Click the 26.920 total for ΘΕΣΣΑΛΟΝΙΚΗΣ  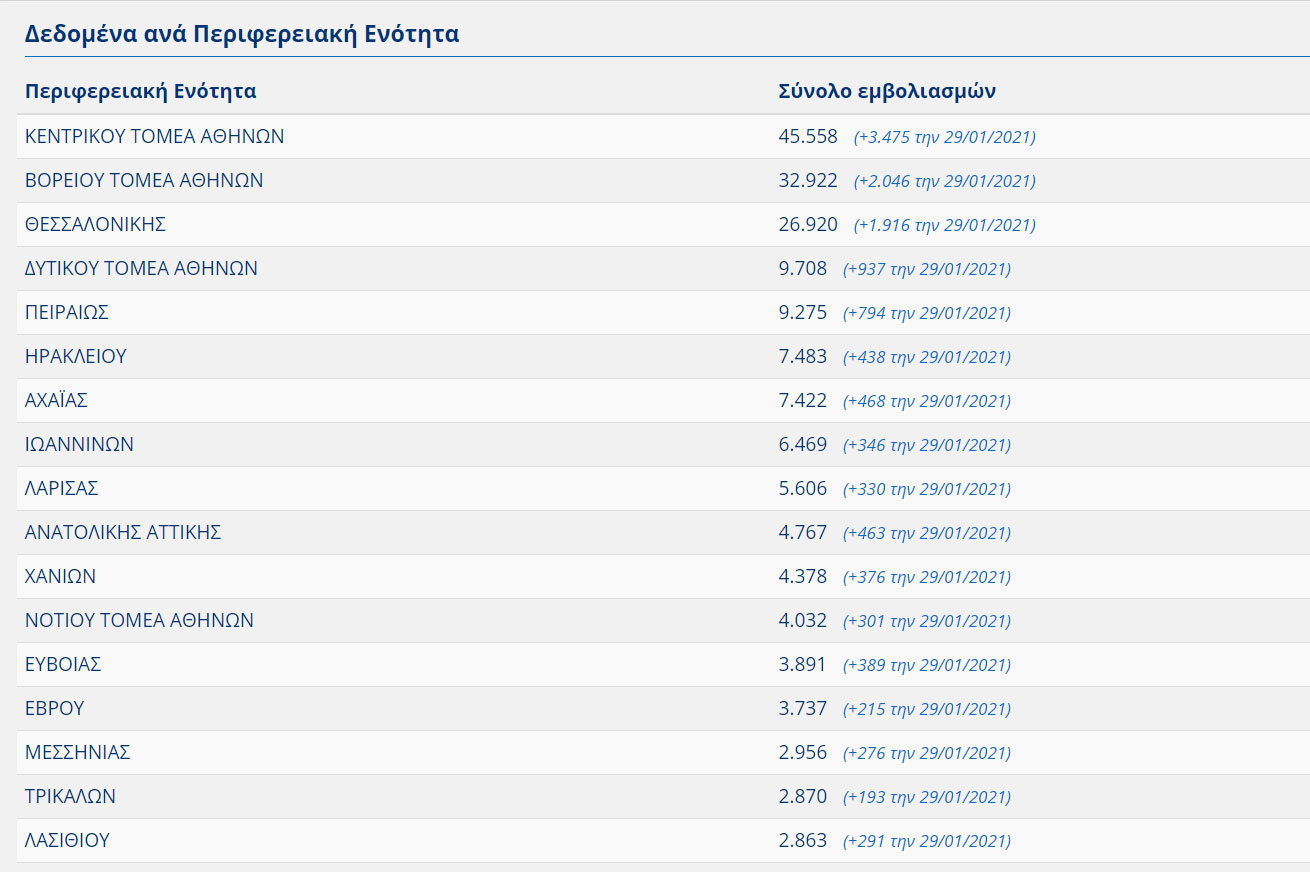pyautogui.click(x=808, y=225)
